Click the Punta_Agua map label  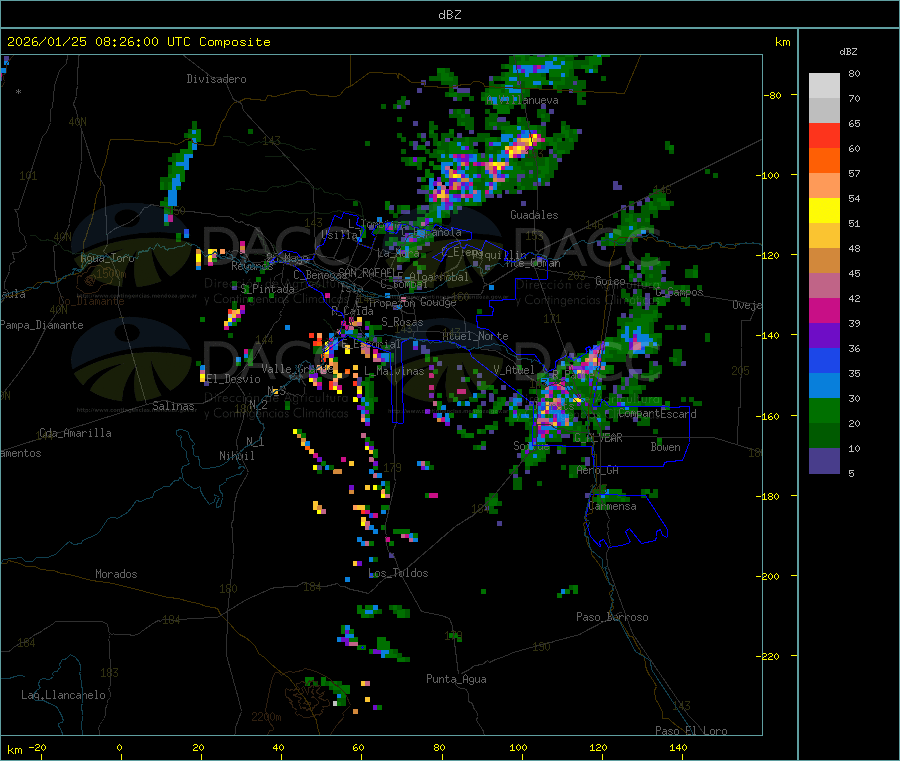click(x=456, y=680)
